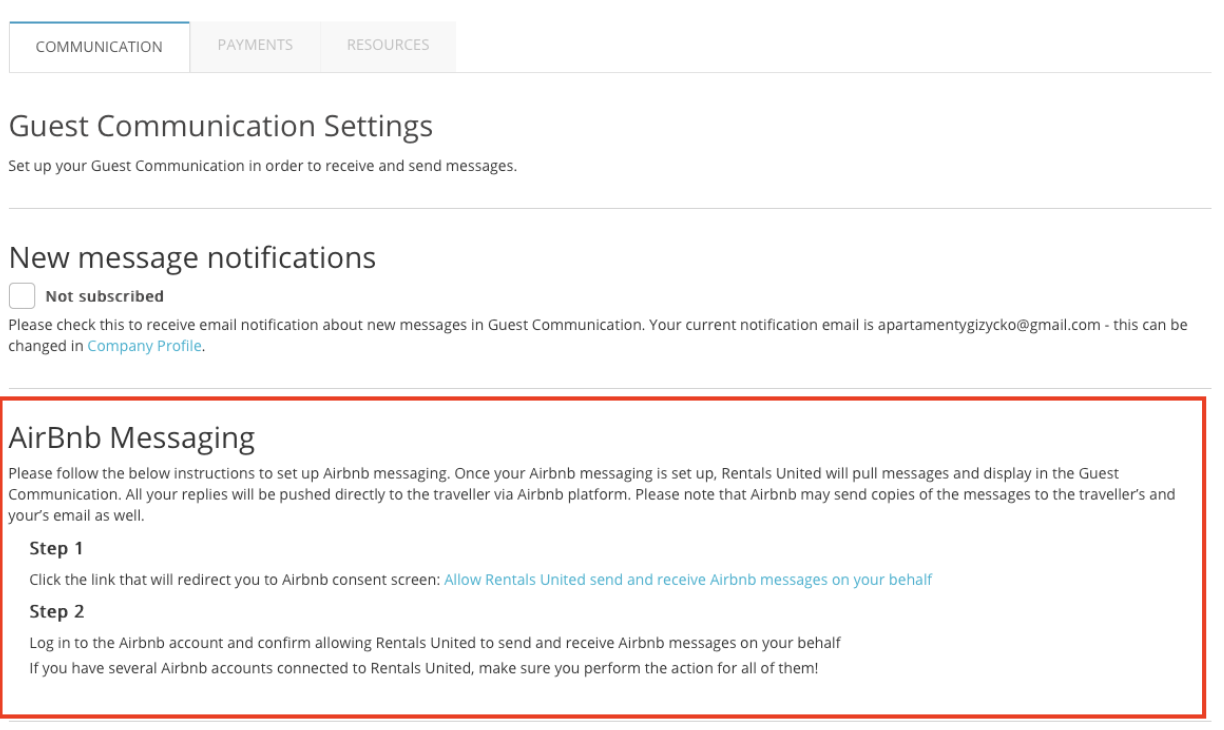
Task: Enable the Not subscribed notification checkbox
Action: coord(22,296)
